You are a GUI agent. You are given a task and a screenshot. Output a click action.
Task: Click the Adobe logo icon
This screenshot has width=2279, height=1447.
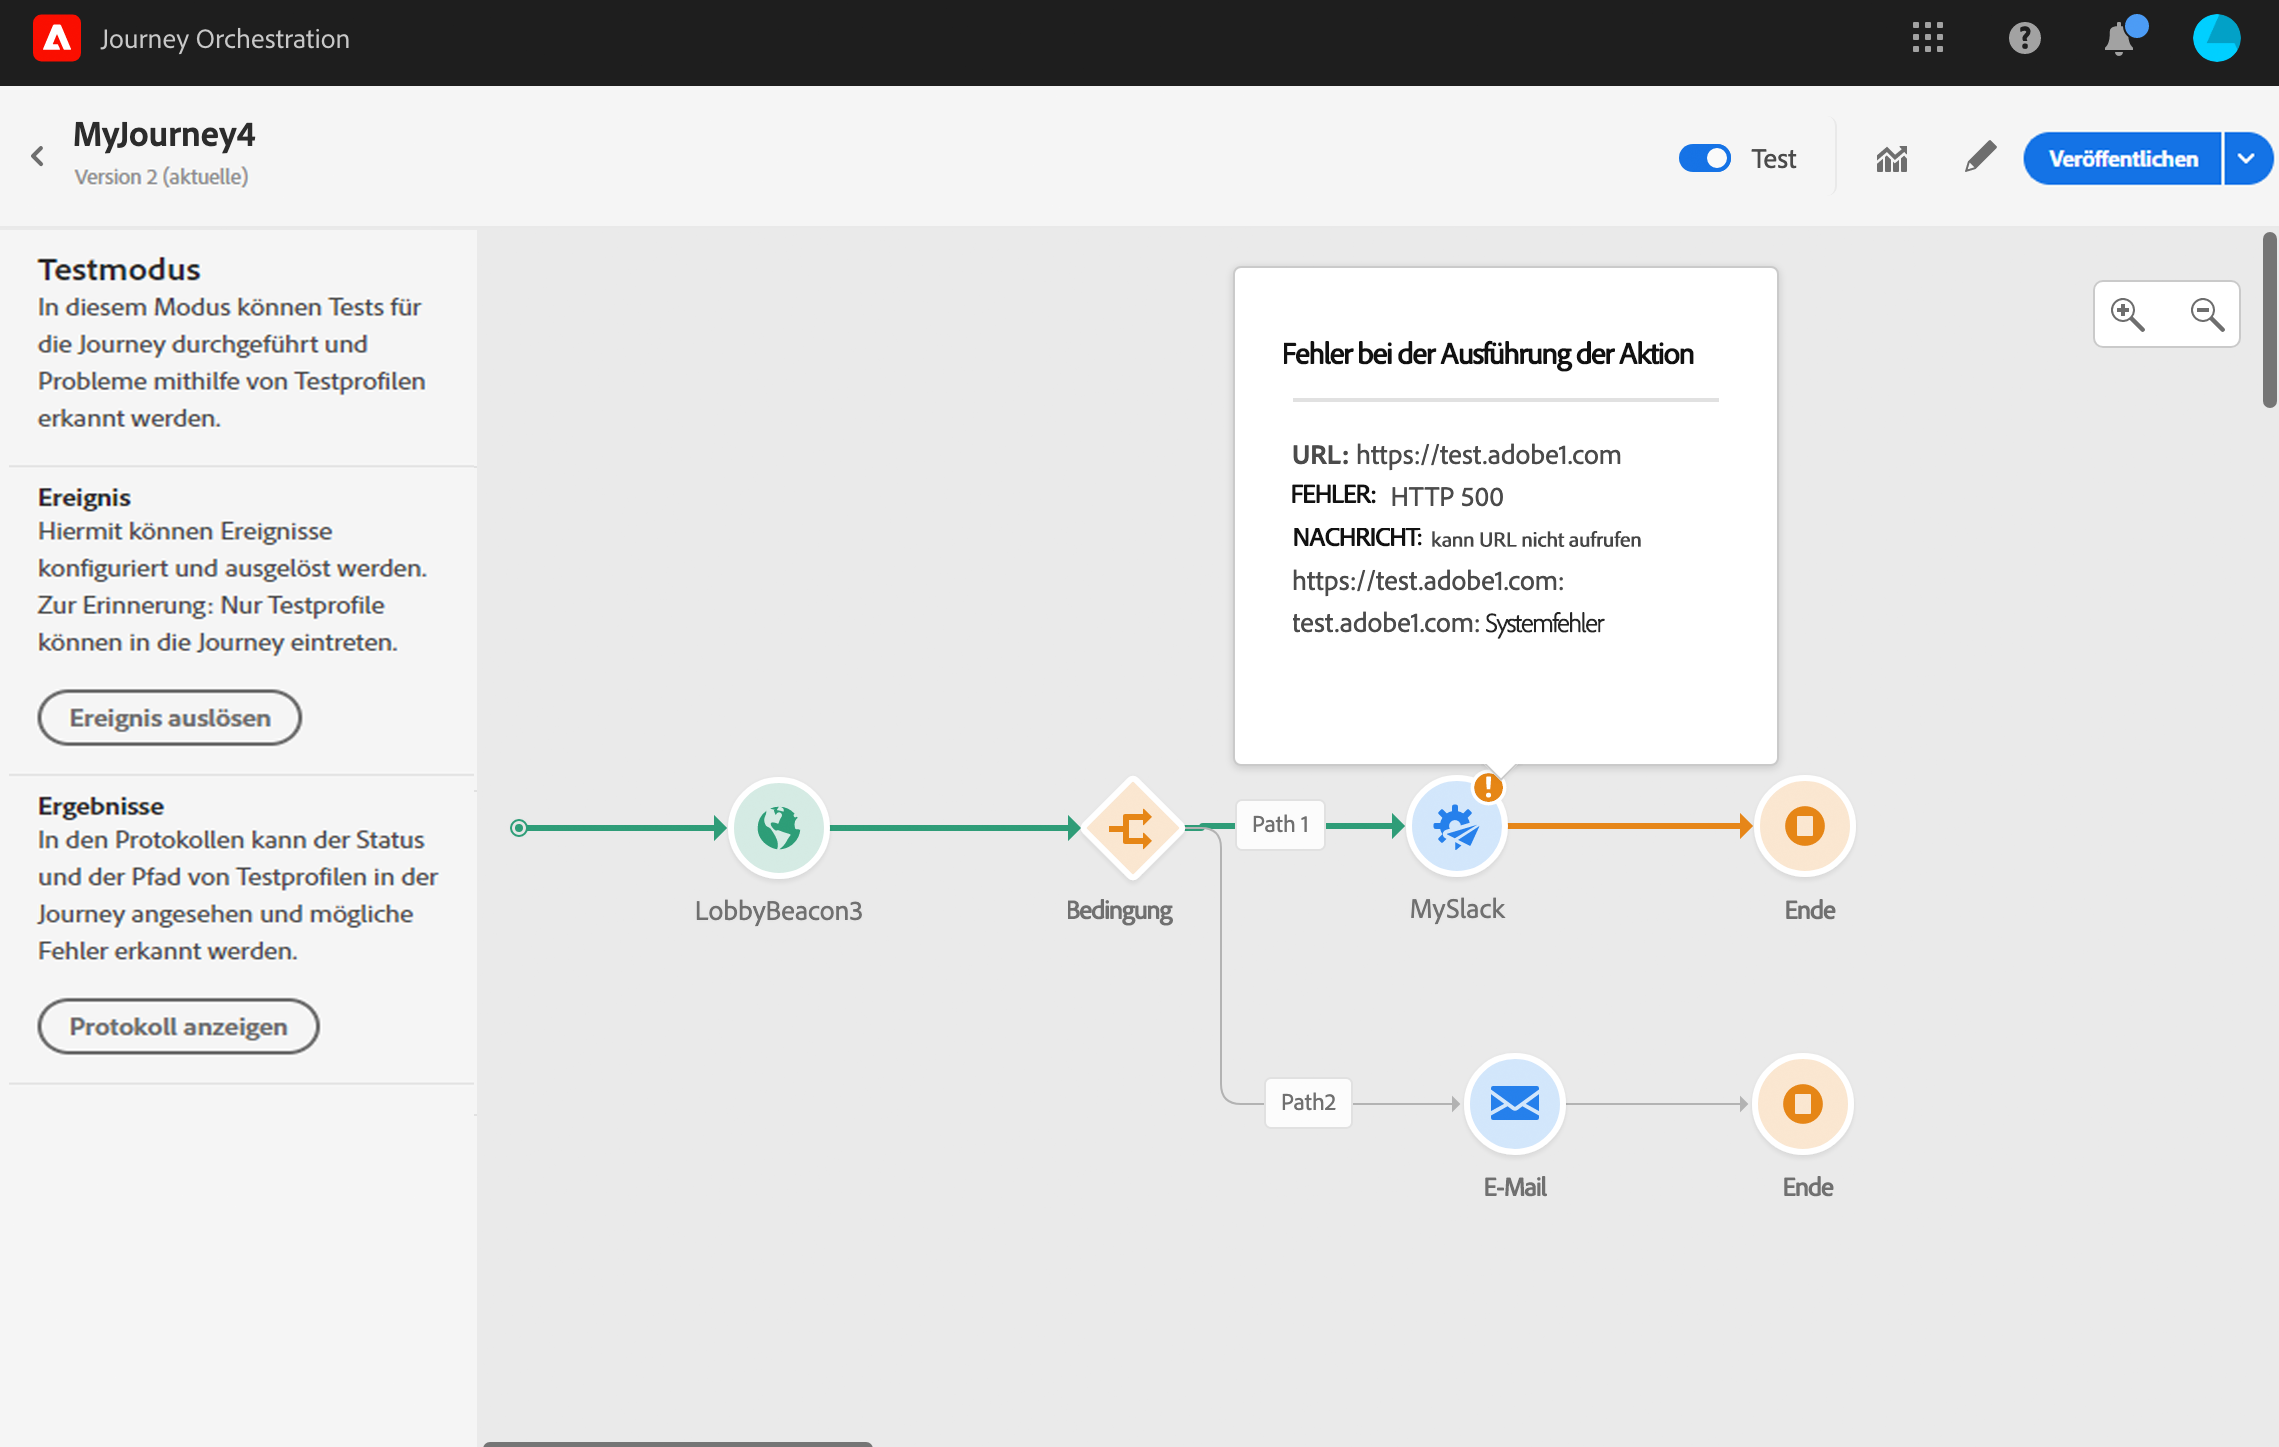pyautogui.click(x=57, y=39)
